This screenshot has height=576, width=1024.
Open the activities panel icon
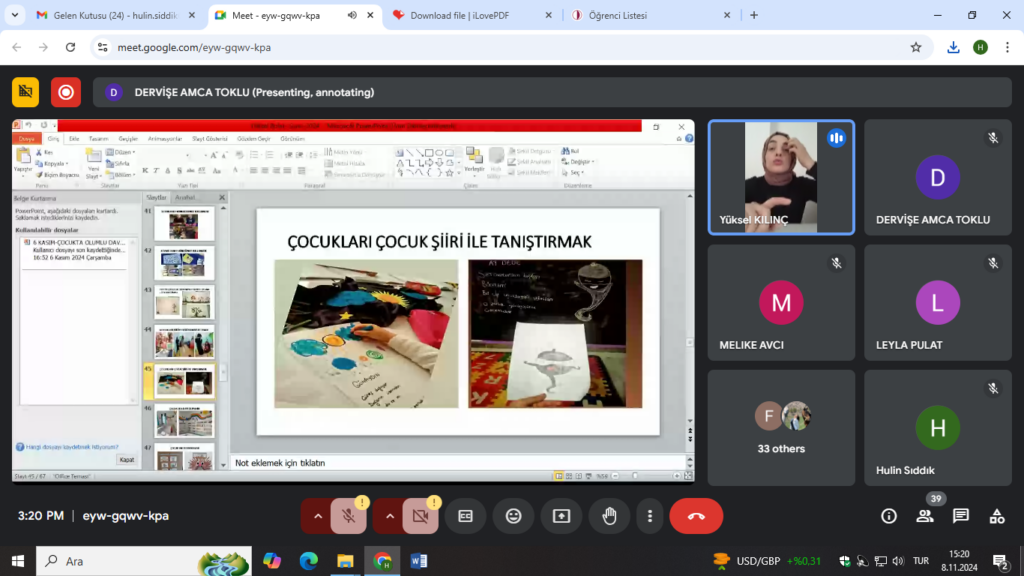(997, 516)
